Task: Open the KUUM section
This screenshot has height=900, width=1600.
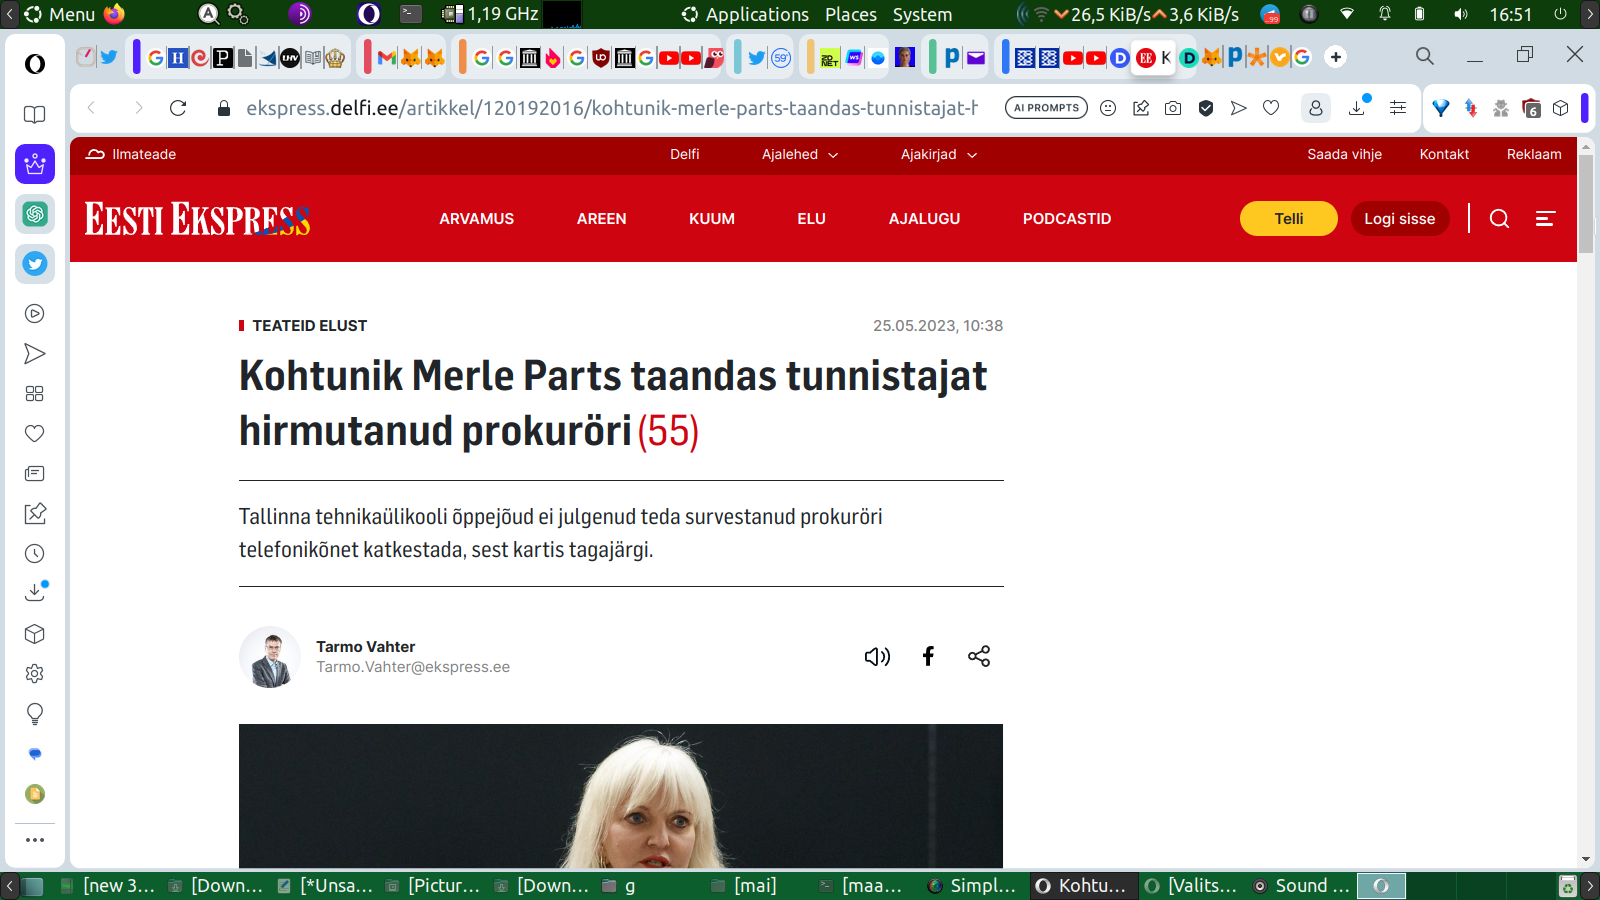Action: coord(712,219)
